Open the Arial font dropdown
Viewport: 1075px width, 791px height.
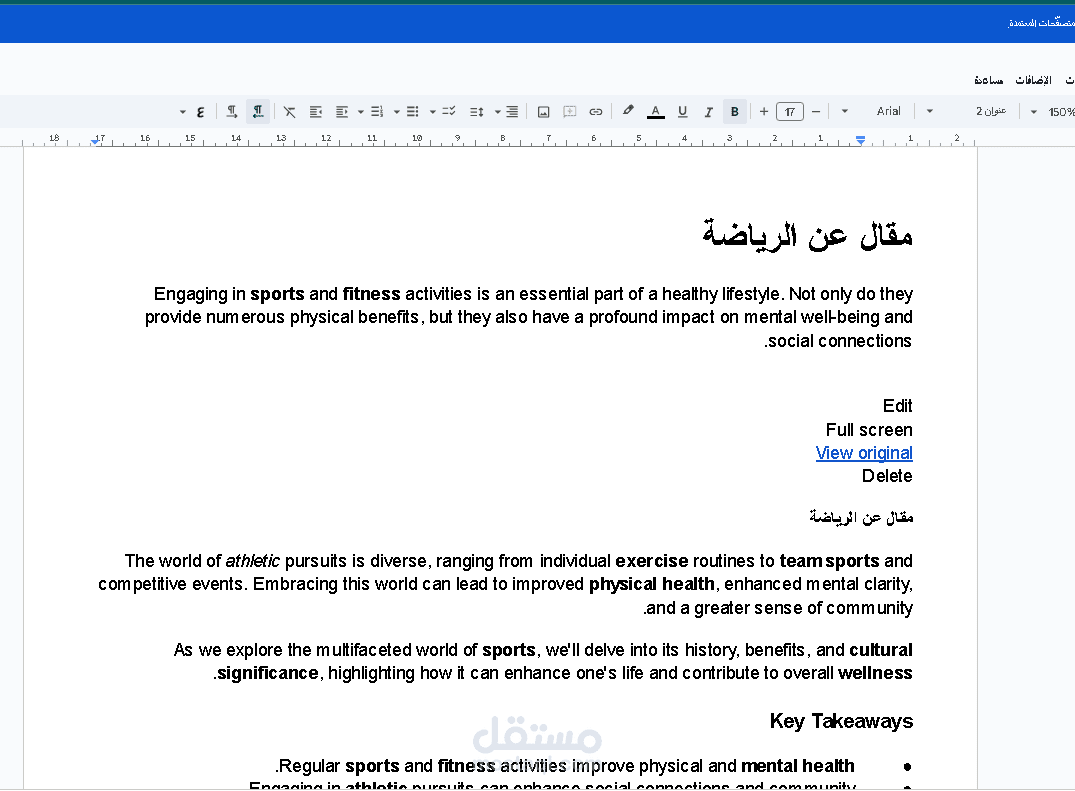click(x=889, y=111)
